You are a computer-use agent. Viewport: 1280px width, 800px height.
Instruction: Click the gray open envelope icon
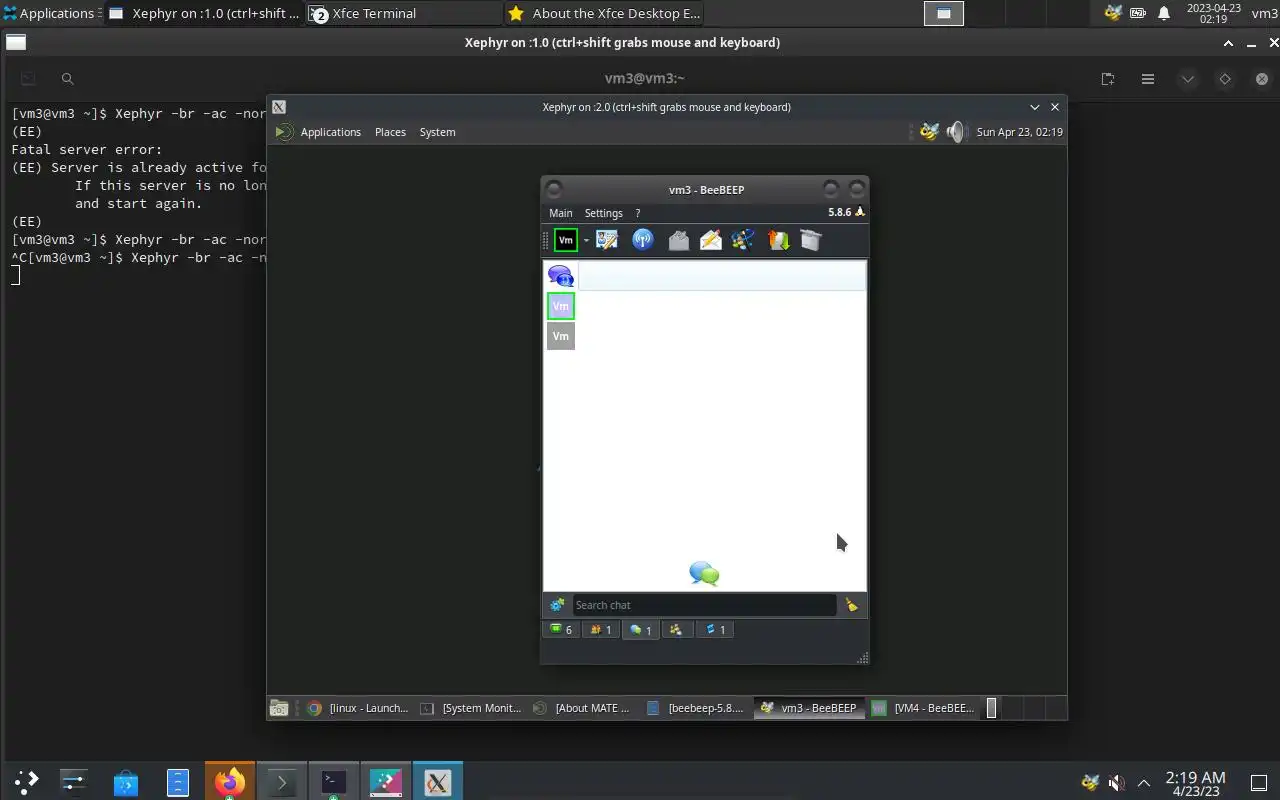(678, 240)
